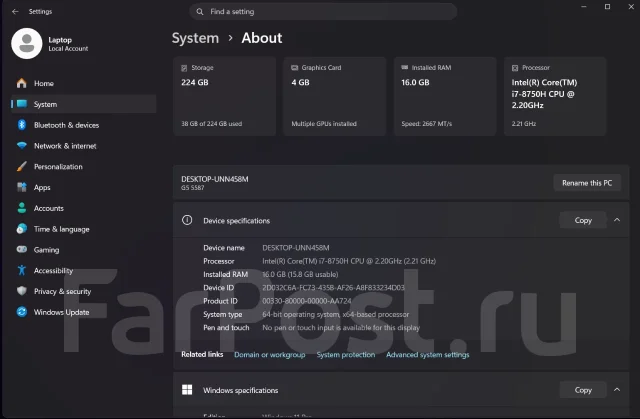Open Apps settings page
This screenshot has width=640, height=419.
(x=84, y=187)
